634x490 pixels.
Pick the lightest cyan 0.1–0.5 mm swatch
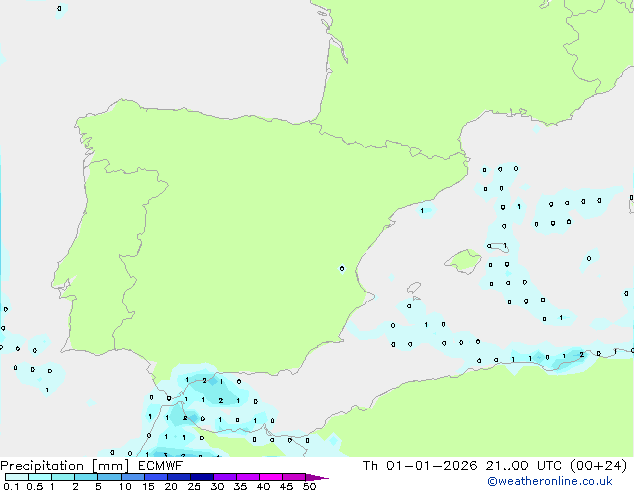(17, 477)
